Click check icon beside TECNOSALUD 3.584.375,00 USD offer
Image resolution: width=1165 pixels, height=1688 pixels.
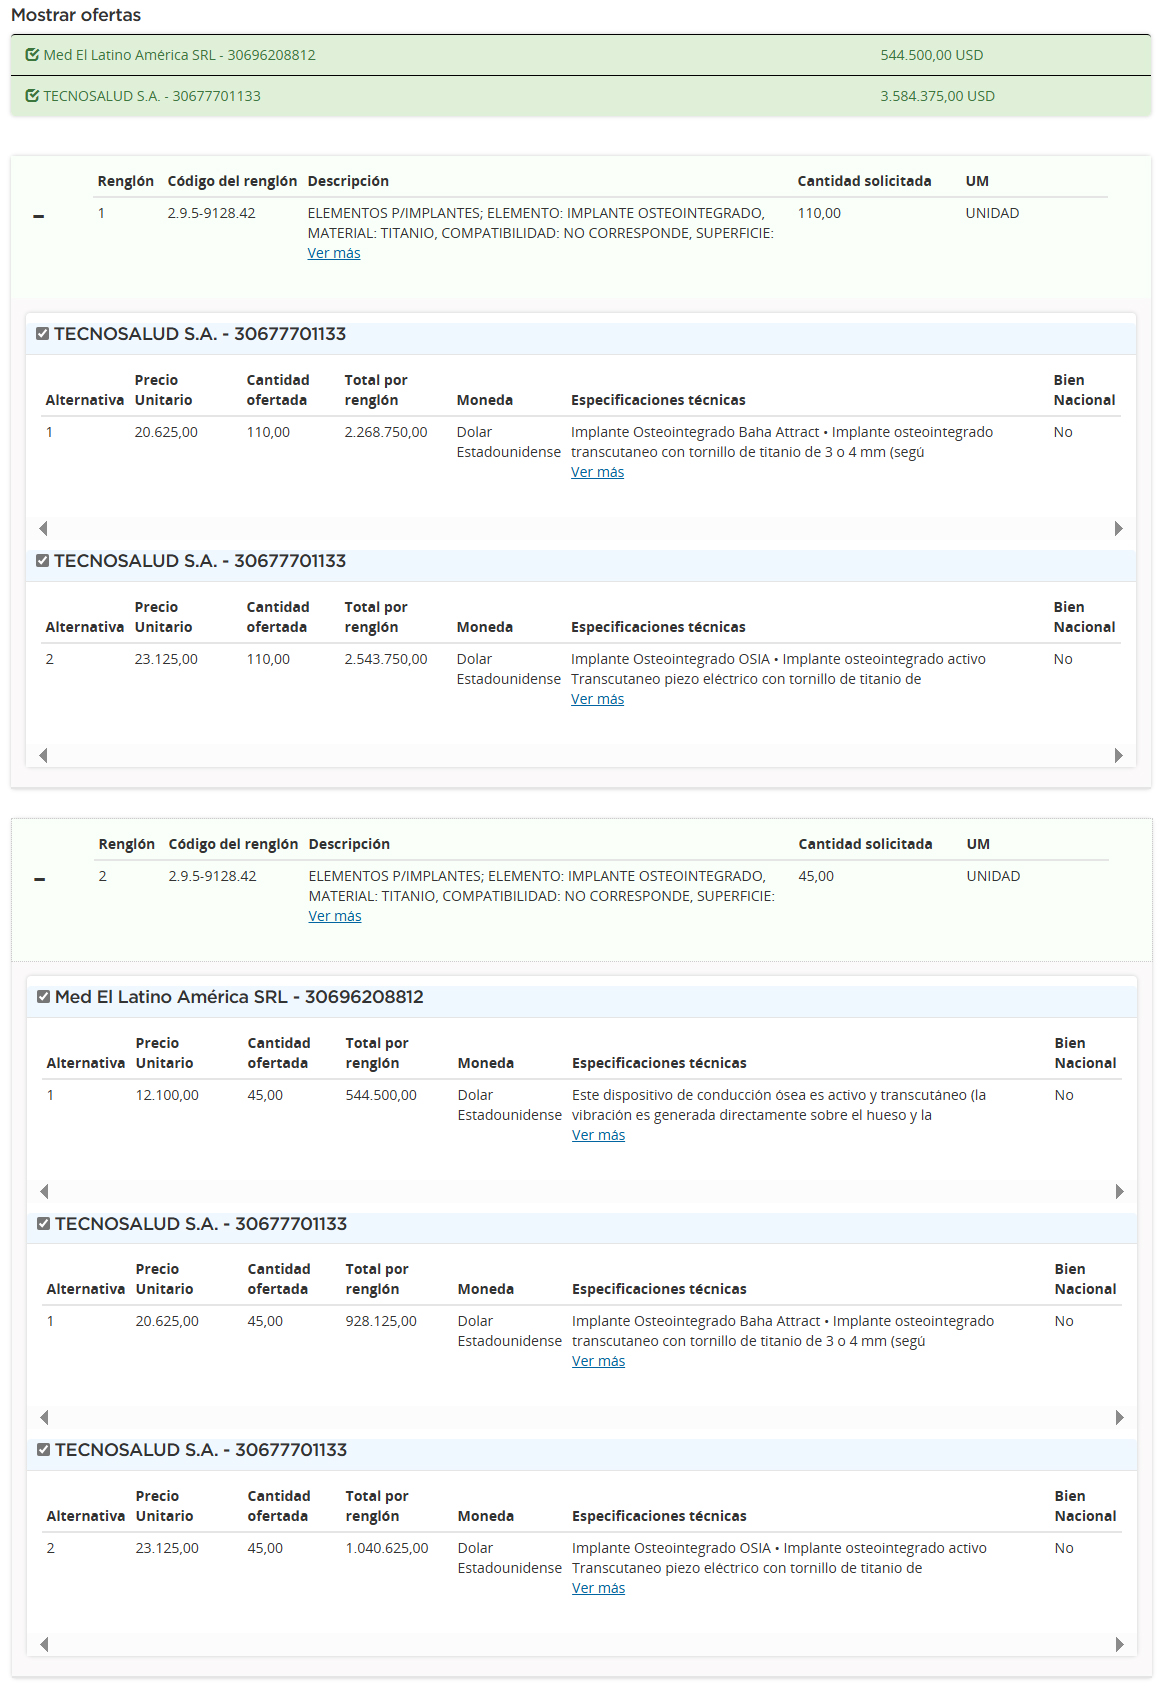pyautogui.click(x=32, y=96)
